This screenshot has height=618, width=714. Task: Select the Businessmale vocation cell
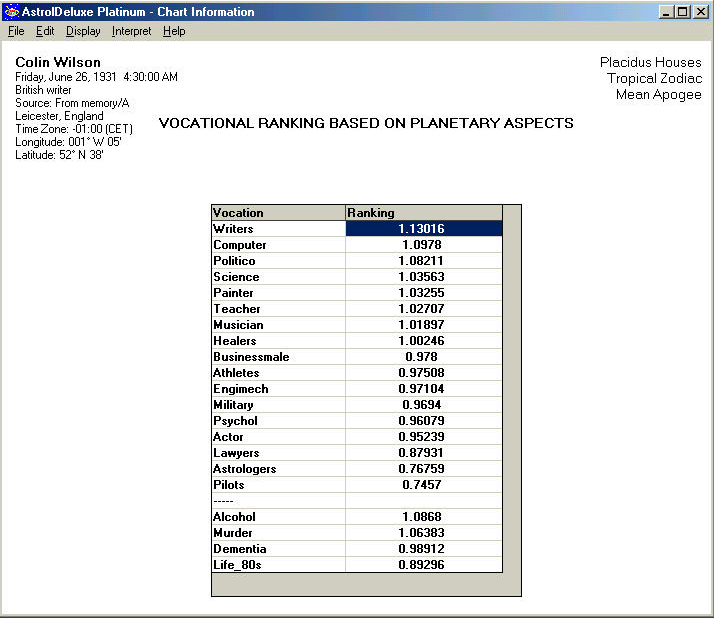[x=279, y=357]
